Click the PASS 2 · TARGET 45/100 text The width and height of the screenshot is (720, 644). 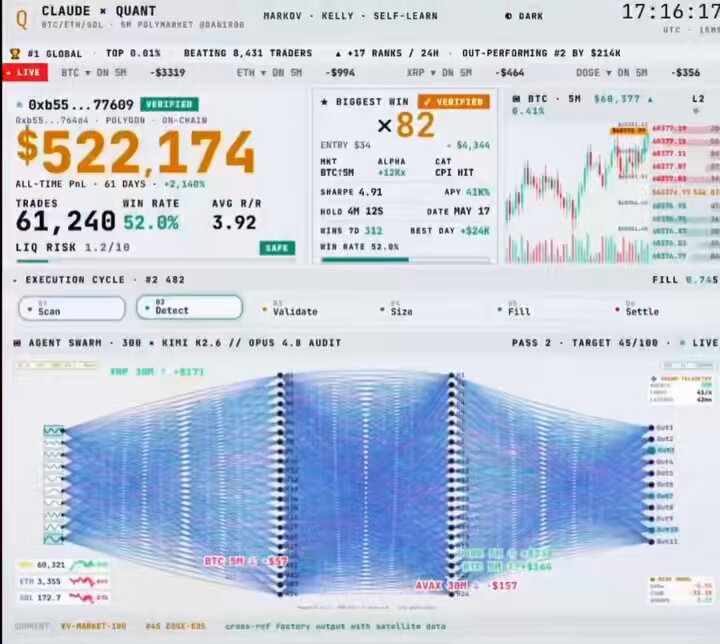pyautogui.click(x=585, y=343)
